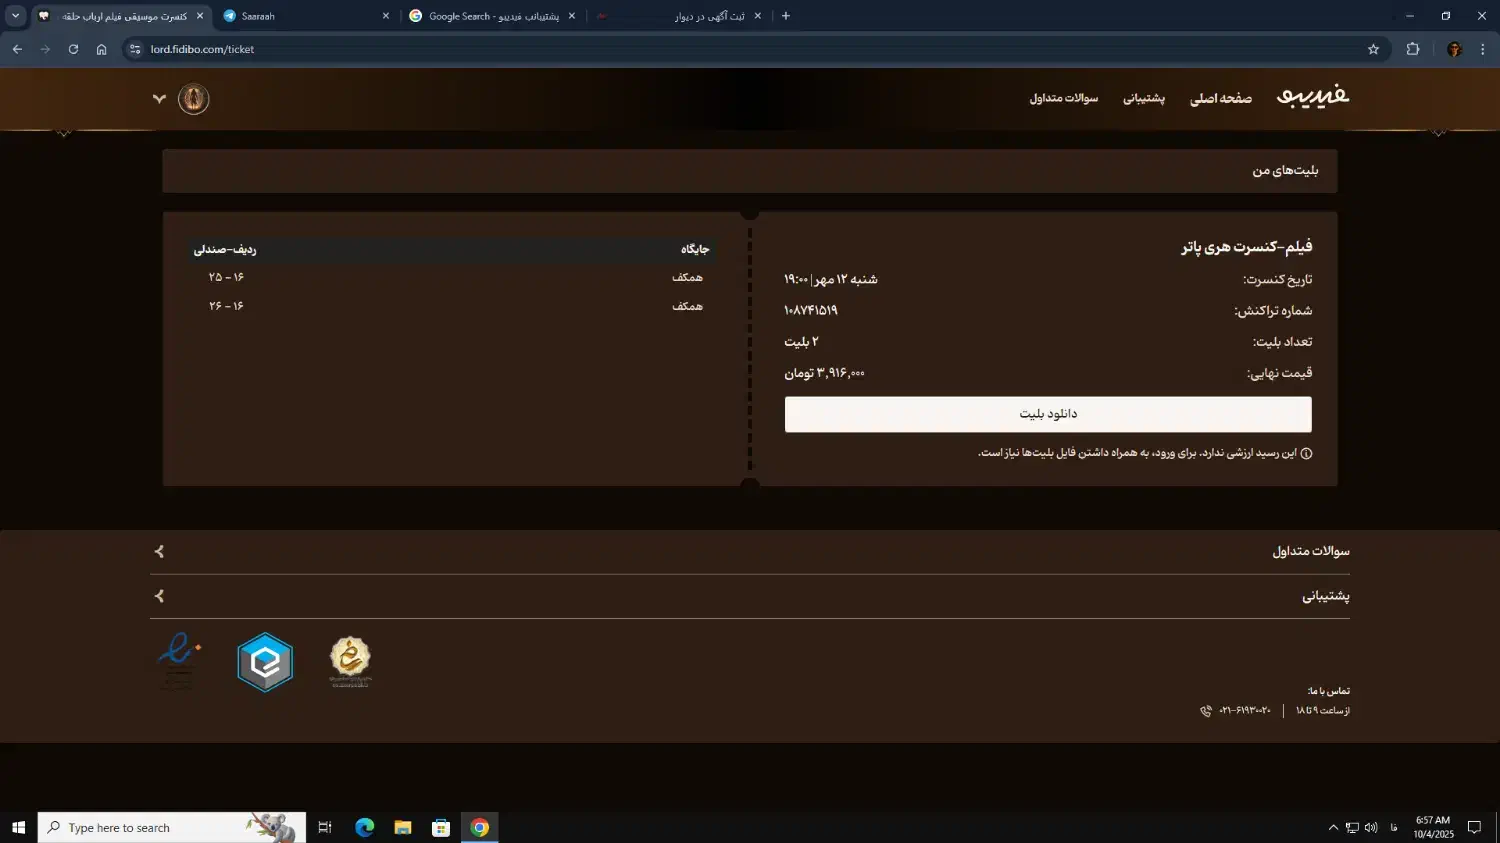Show hidden system tray icons
Viewport: 1500px width, 843px height.
pyautogui.click(x=1333, y=827)
